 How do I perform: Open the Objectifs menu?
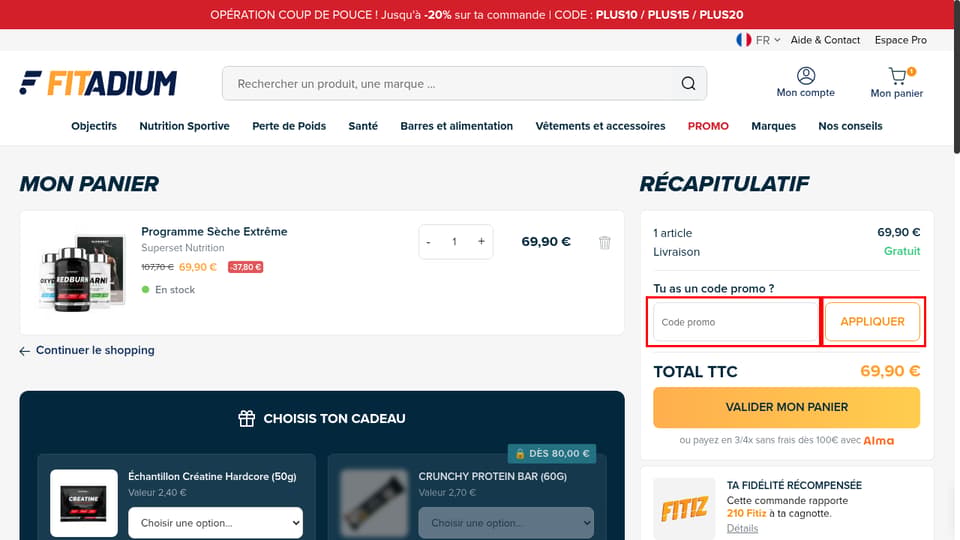(x=94, y=126)
